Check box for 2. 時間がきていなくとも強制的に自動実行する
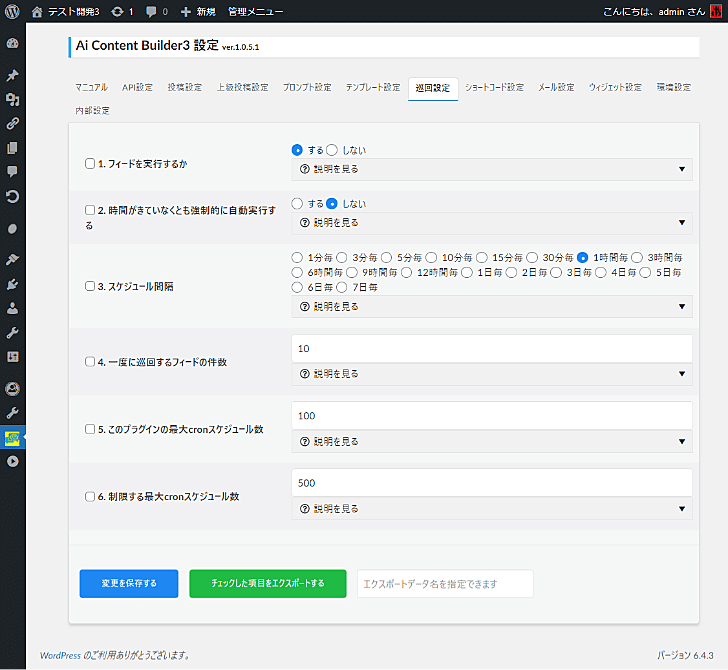Viewport: 728px width, 670px height. tap(90, 210)
